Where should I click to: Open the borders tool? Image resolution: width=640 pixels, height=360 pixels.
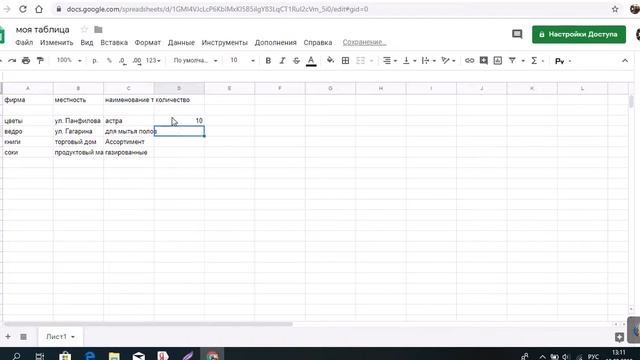coord(345,60)
